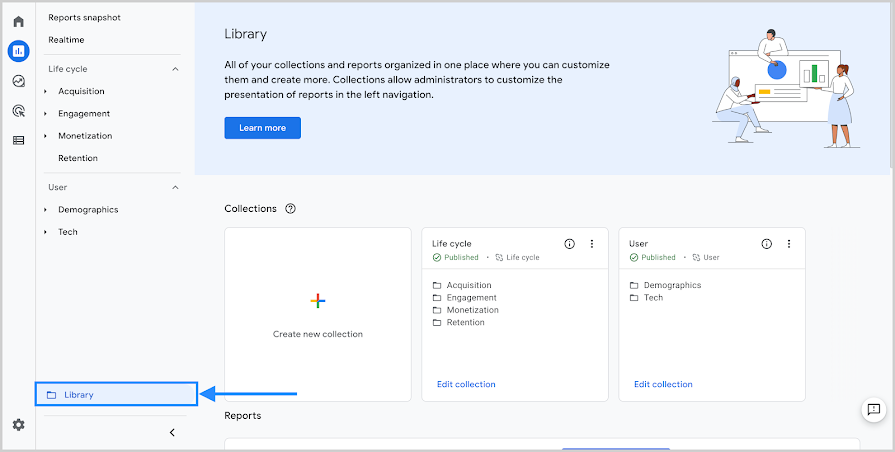Click the Library page heading
This screenshot has width=895, height=452.
pyautogui.click(x=245, y=34)
